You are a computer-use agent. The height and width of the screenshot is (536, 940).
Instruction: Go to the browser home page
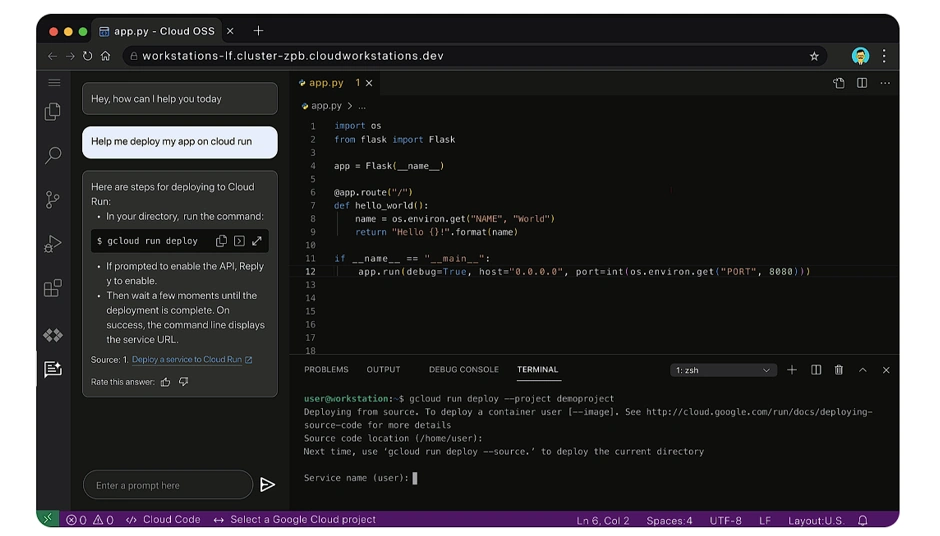tap(106, 56)
